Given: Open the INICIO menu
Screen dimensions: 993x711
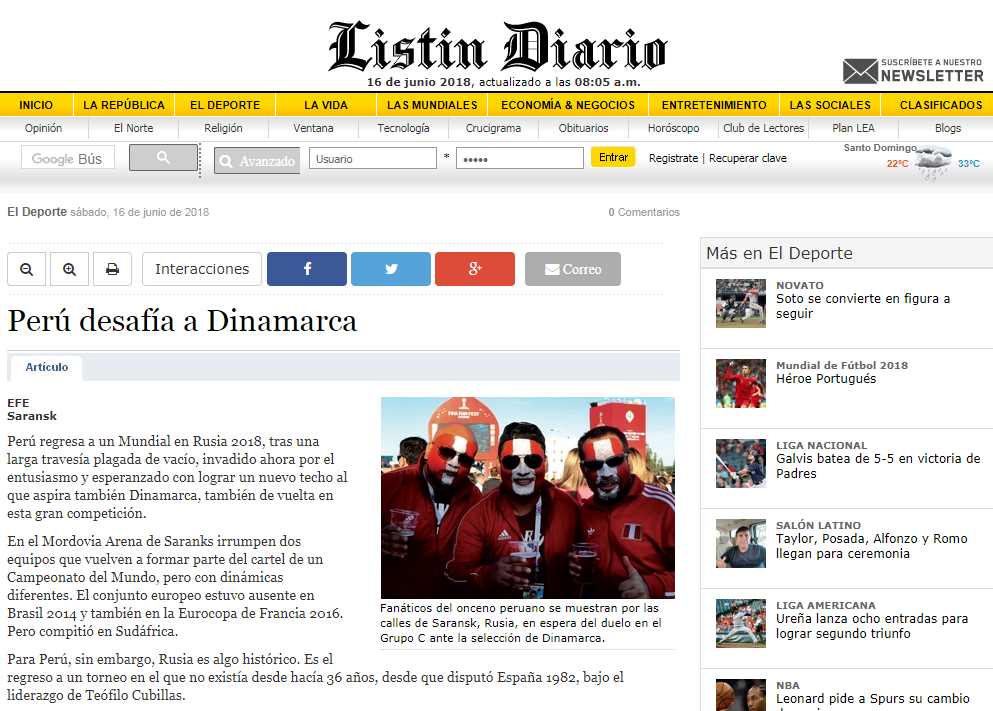Looking at the screenshot, I should click(x=36, y=105).
